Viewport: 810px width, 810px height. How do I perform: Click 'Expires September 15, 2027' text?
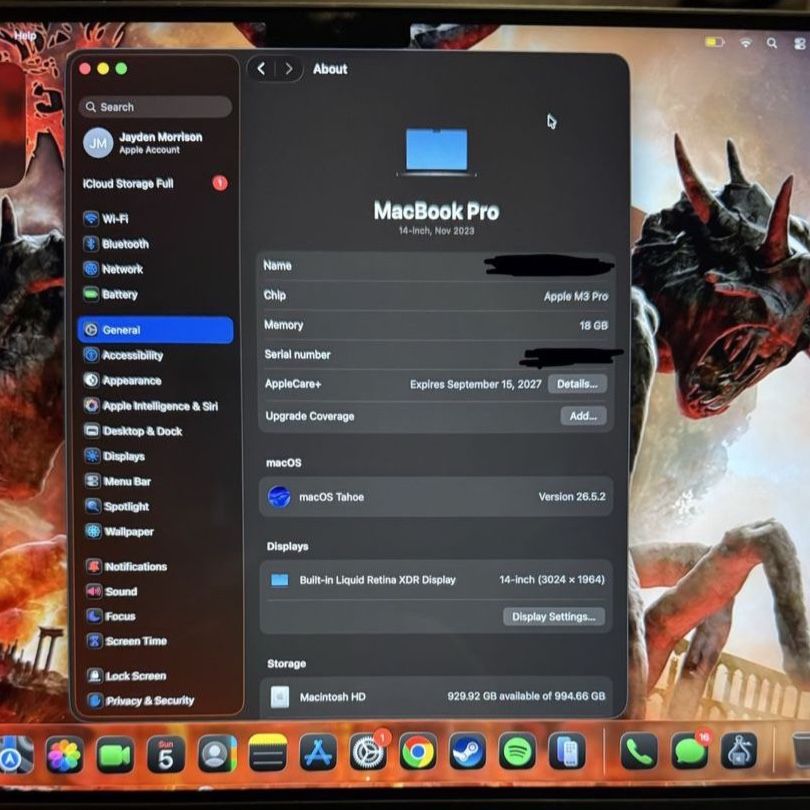[x=476, y=384]
